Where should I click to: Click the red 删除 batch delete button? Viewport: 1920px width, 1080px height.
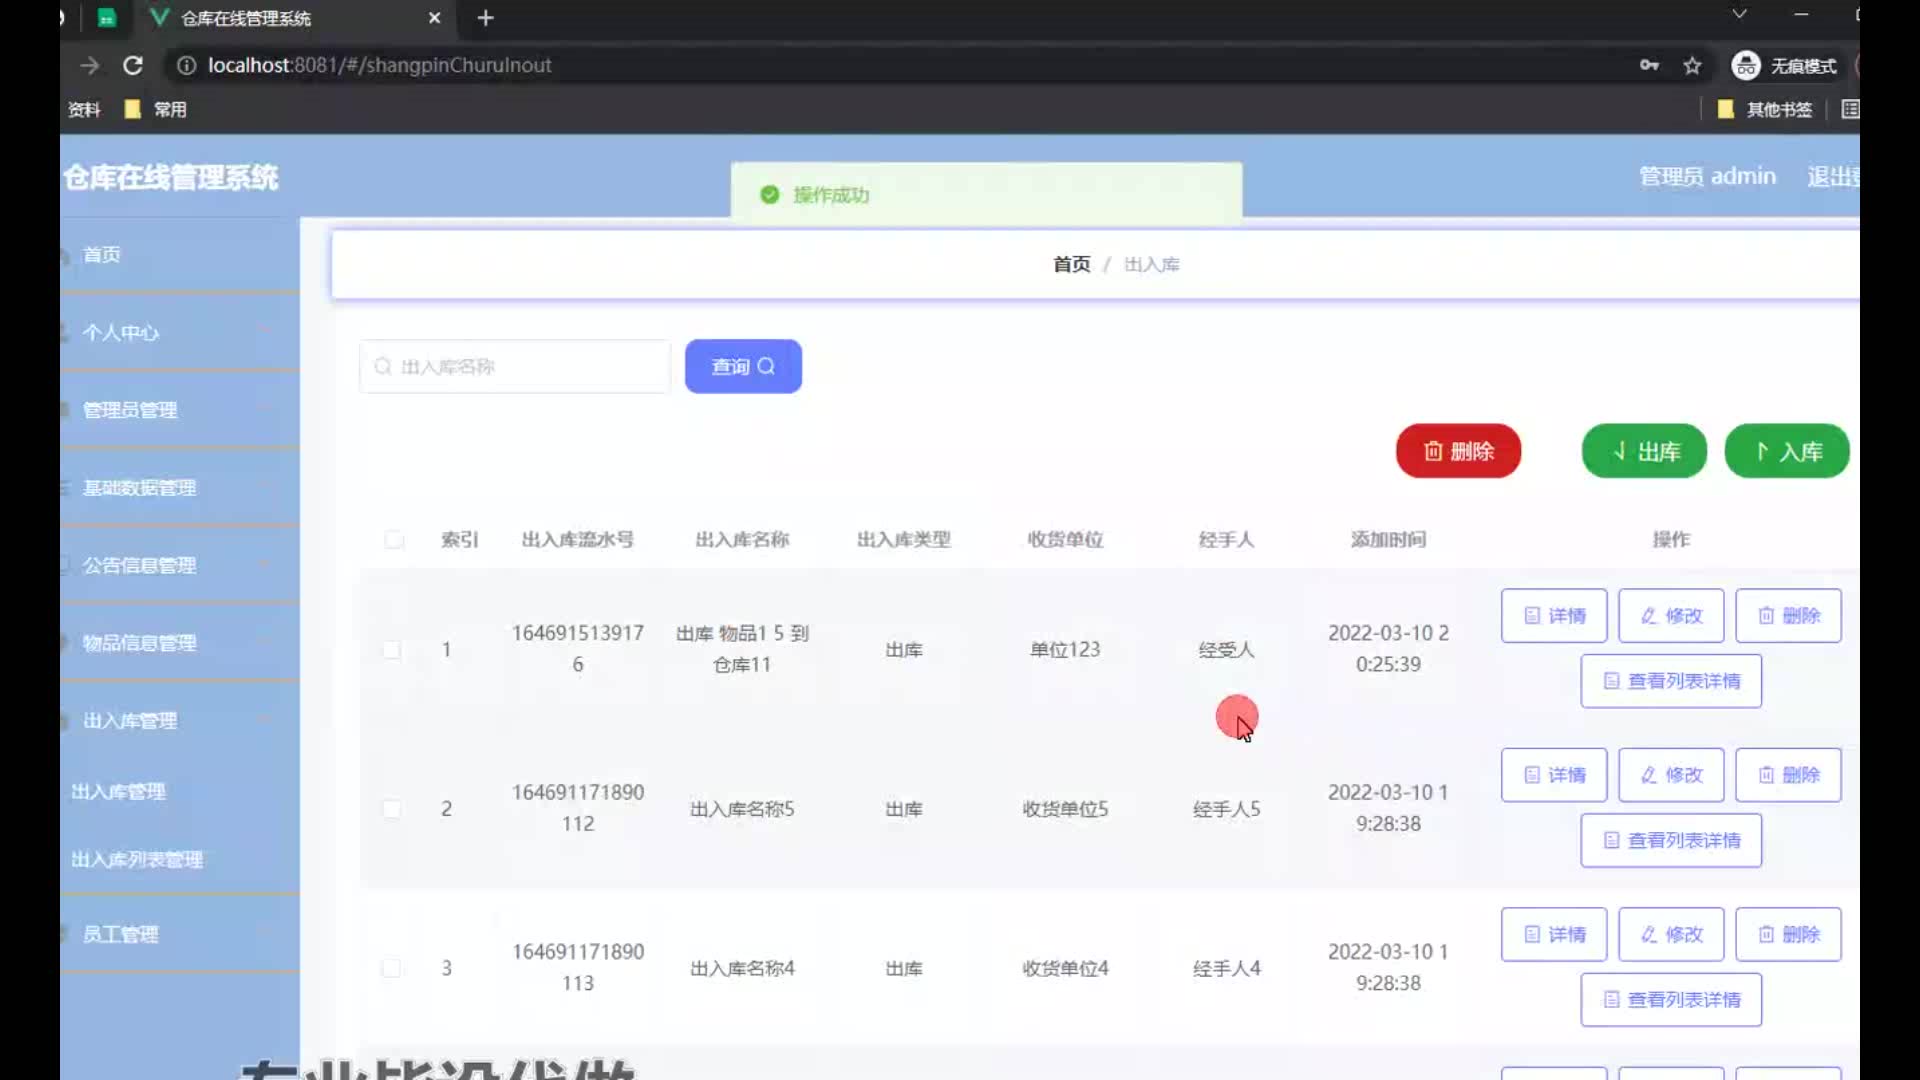(1458, 451)
